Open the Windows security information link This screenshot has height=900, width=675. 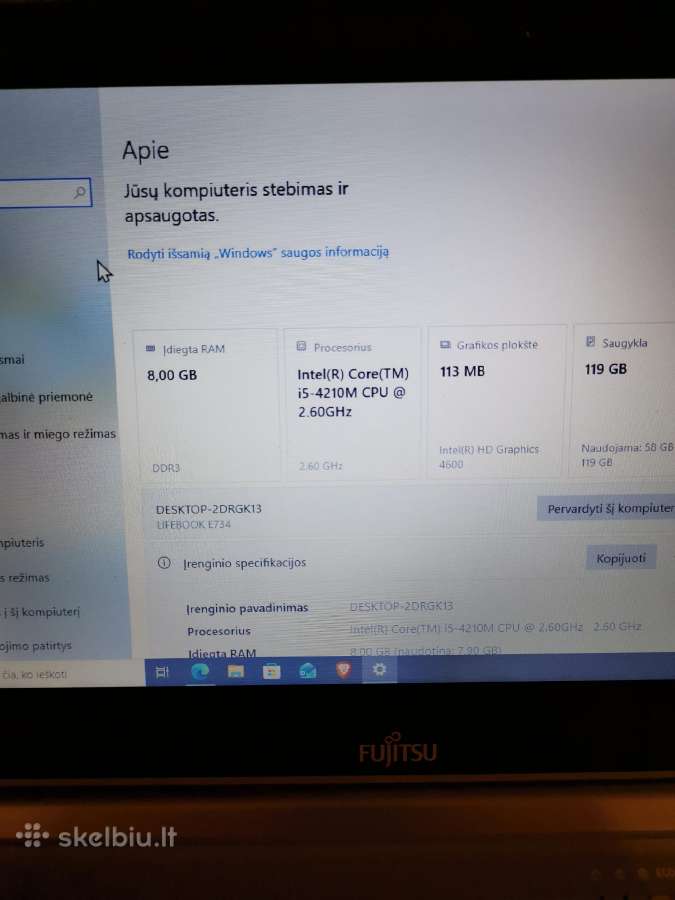[x=258, y=253]
